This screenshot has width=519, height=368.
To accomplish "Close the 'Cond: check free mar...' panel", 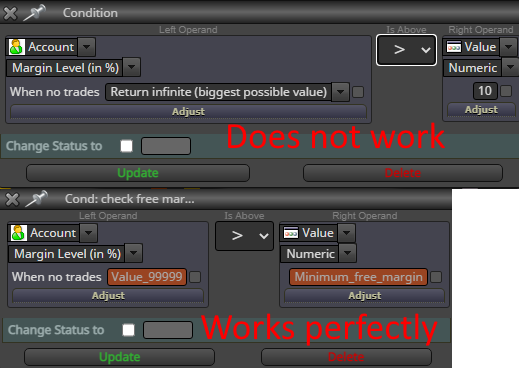I will pyautogui.click(x=12, y=199).
